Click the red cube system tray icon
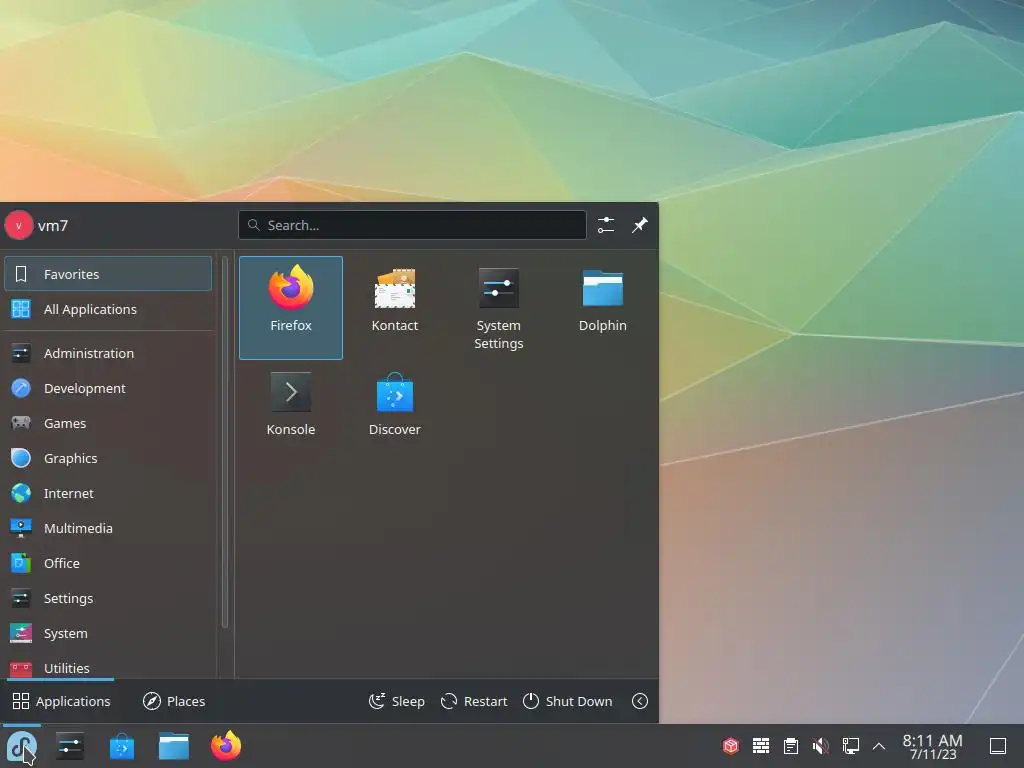This screenshot has height=768, width=1024. tap(731, 745)
